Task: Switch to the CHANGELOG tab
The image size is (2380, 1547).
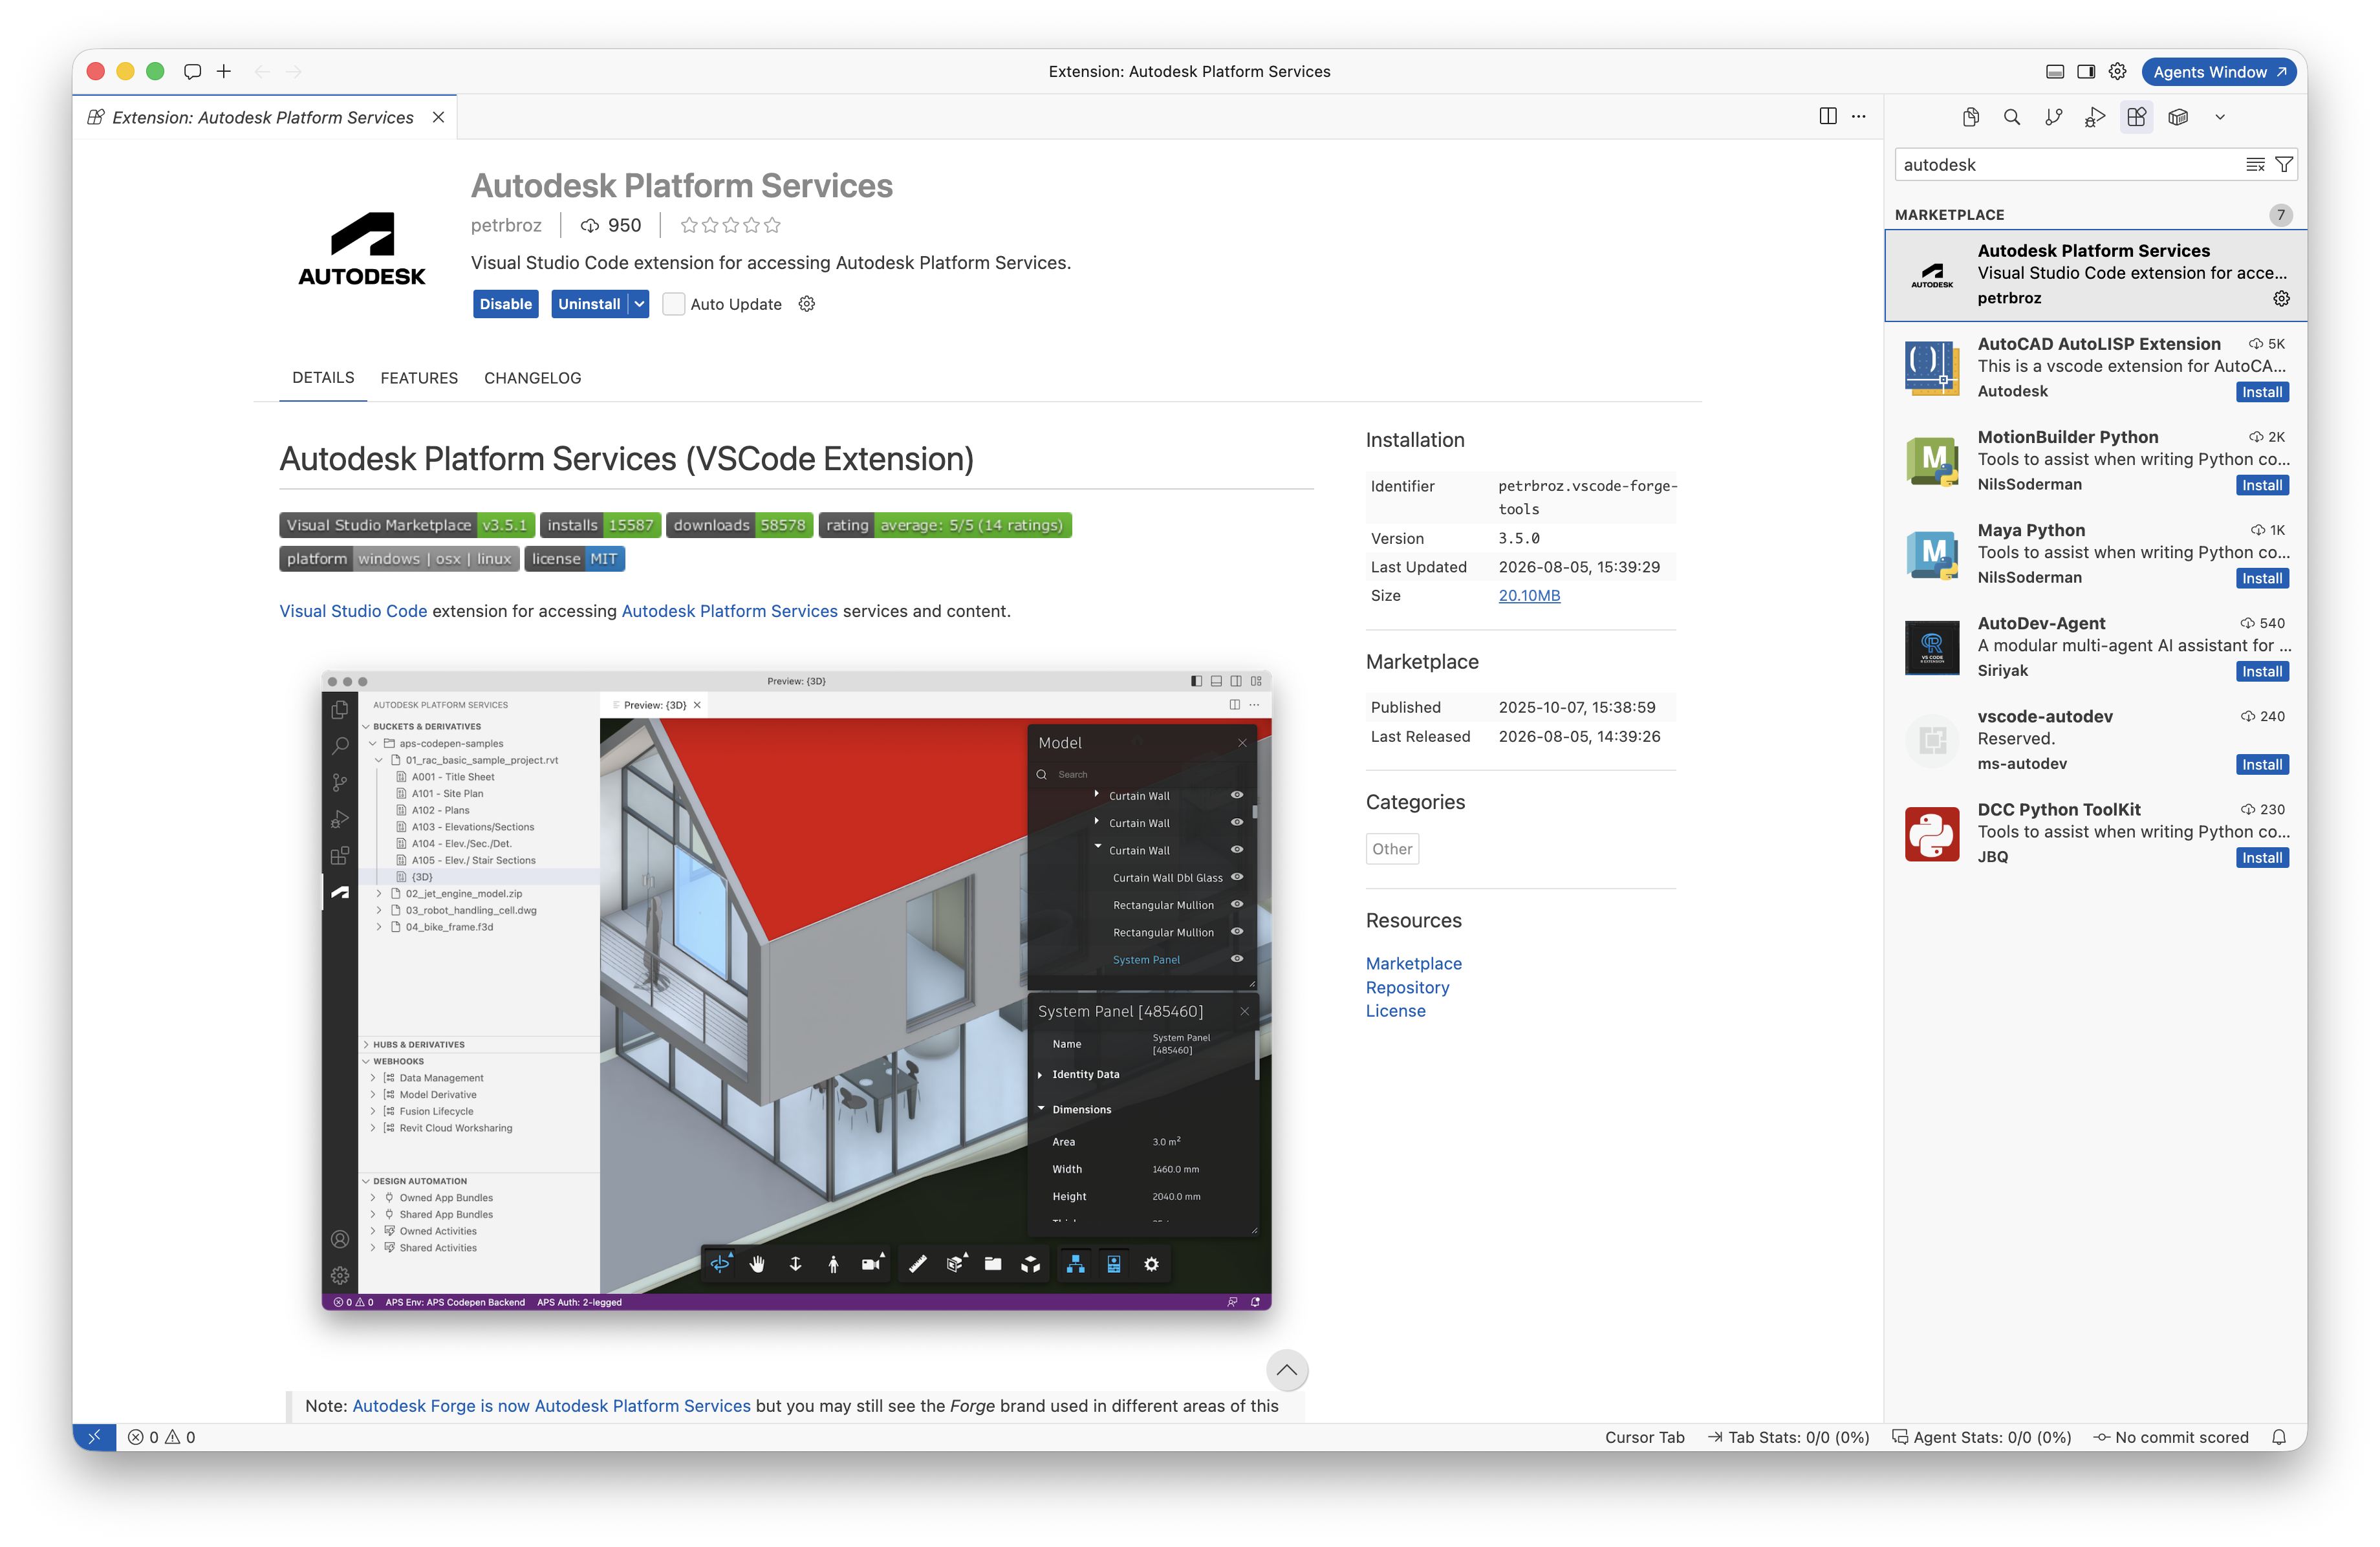Action: [532, 377]
